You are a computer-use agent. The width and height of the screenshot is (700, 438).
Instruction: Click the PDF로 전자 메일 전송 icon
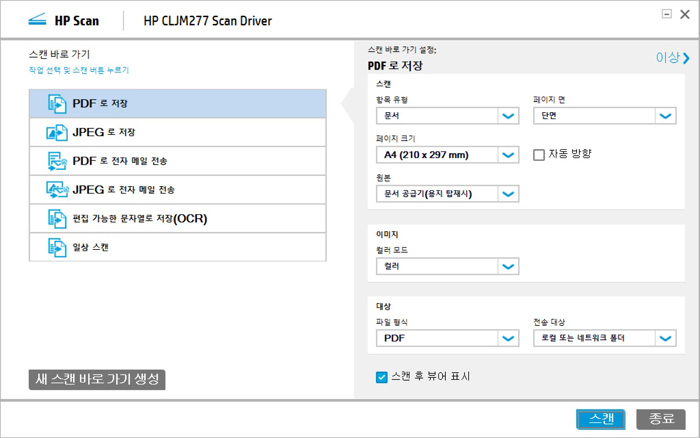click(x=55, y=161)
